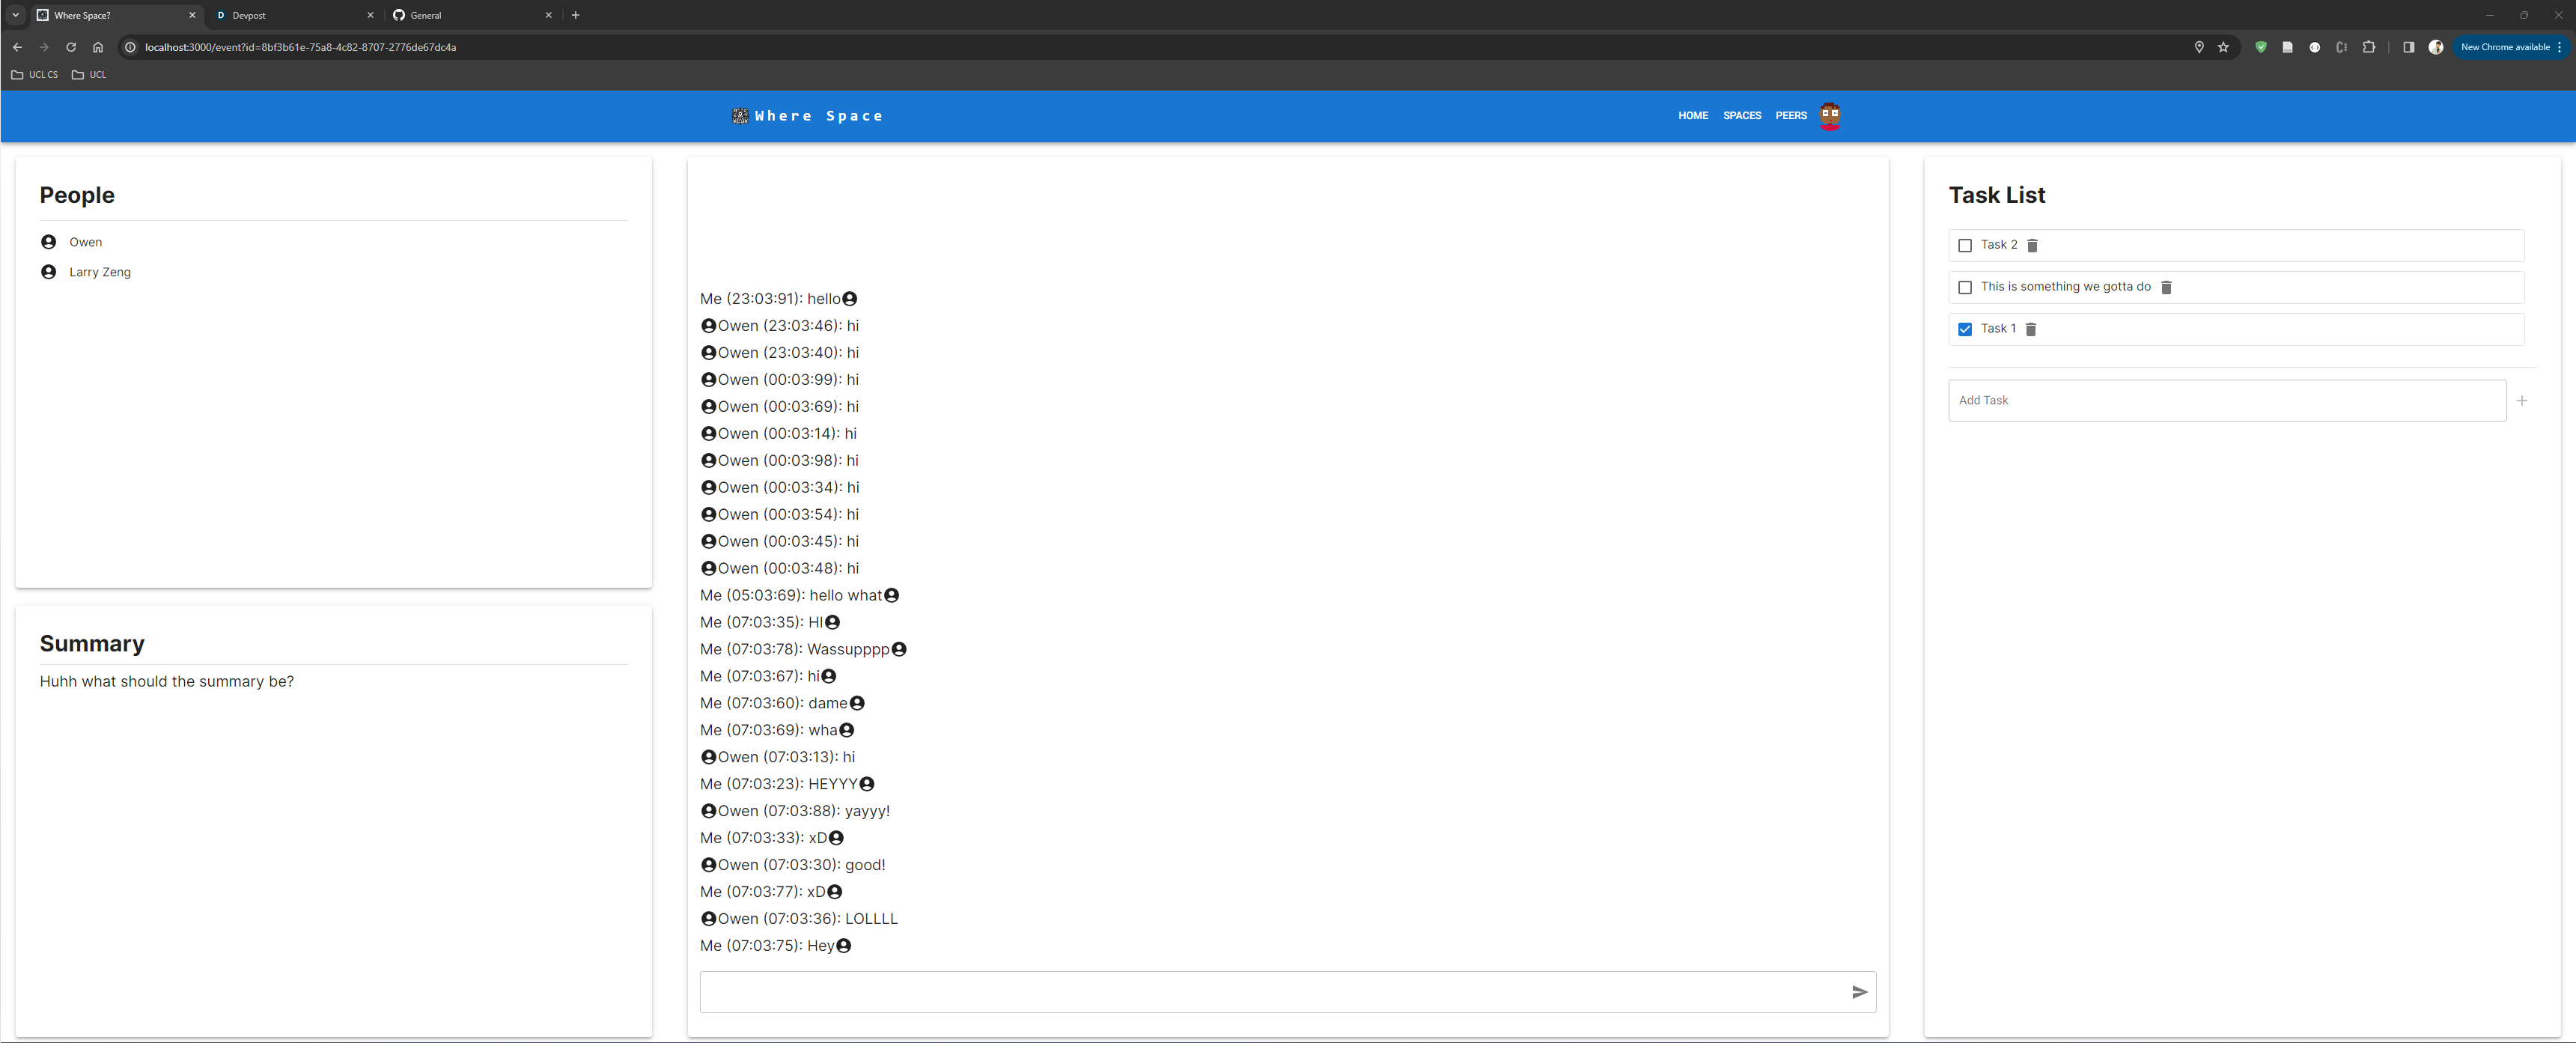Open the tab search dropdown arrow

15,15
